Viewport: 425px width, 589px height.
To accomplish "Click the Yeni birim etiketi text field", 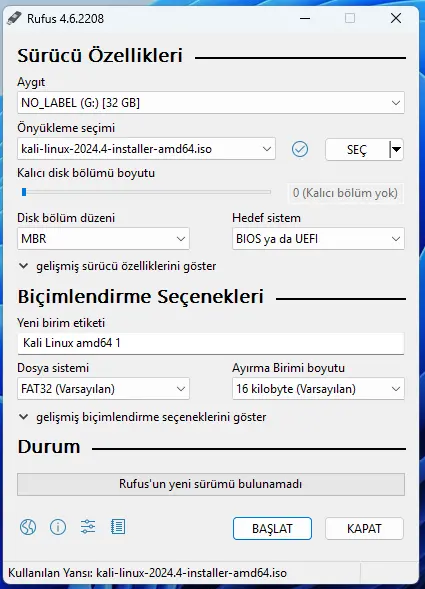I will click(x=211, y=343).
